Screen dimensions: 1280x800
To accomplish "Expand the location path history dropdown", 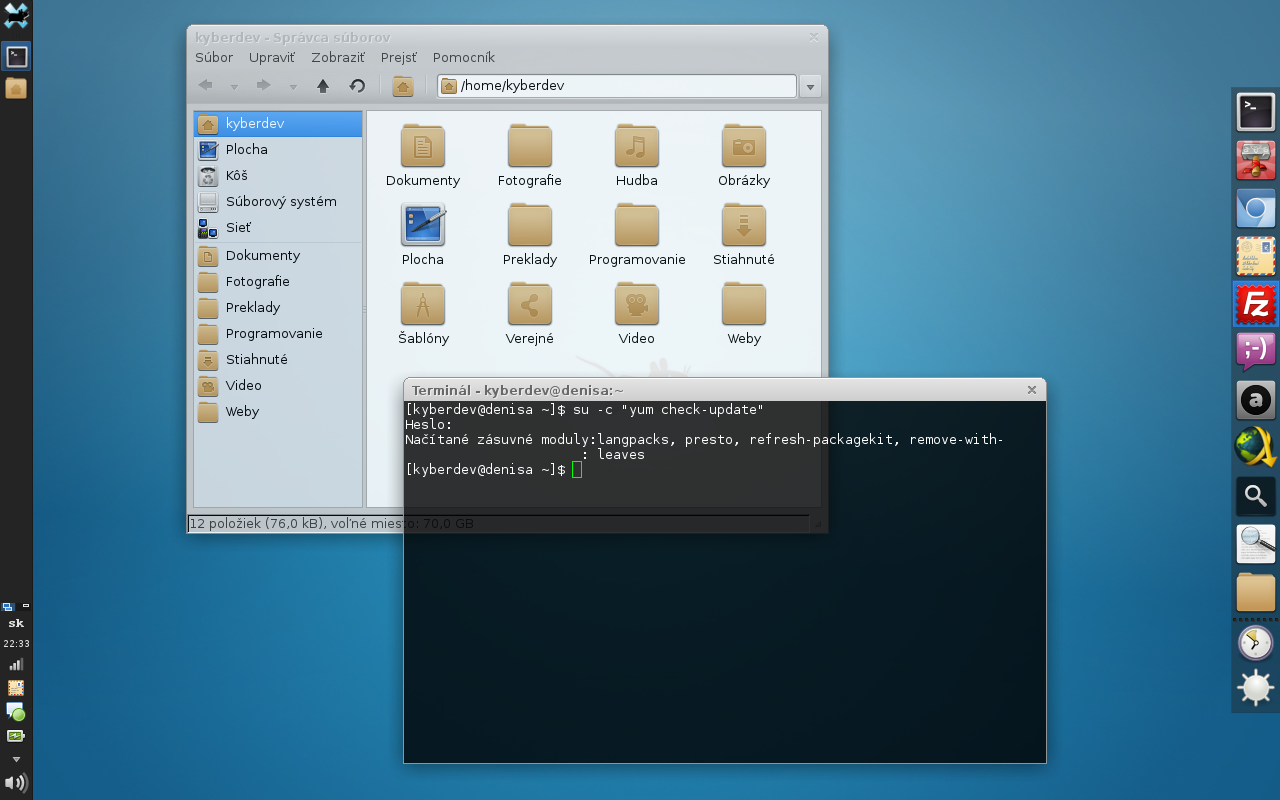I will pyautogui.click(x=810, y=87).
